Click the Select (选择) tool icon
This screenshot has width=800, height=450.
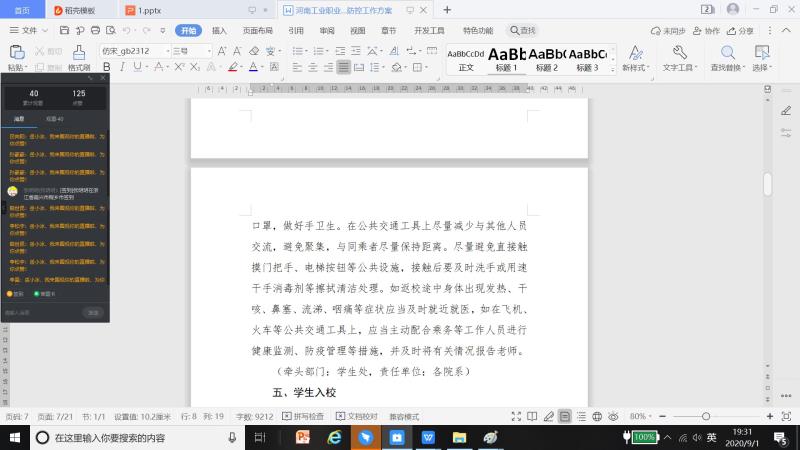(x=762, y=53)
